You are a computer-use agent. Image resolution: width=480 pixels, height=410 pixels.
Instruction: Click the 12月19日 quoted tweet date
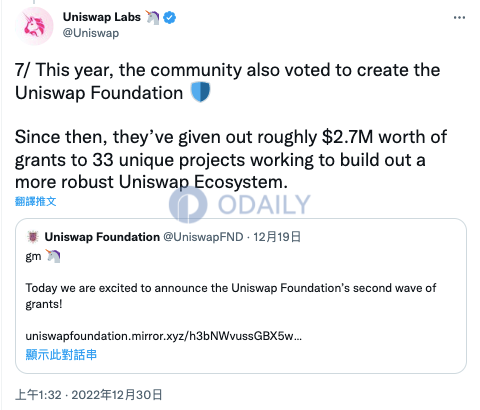(277, 237)
